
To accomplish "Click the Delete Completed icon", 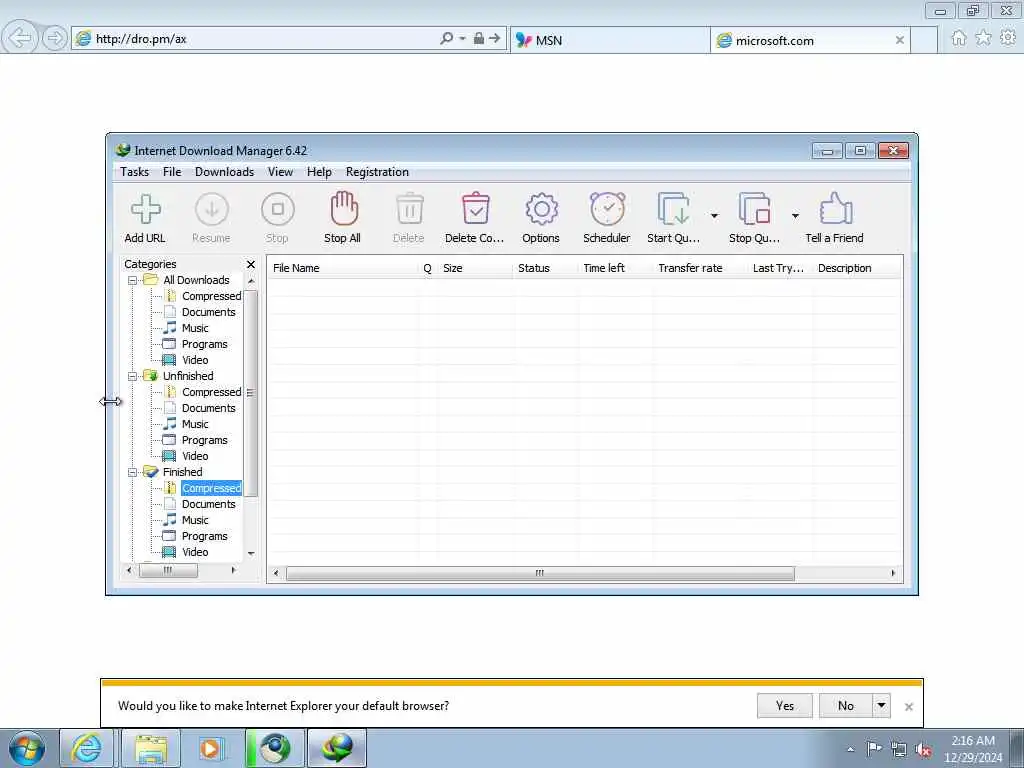I will click(475, 209).
